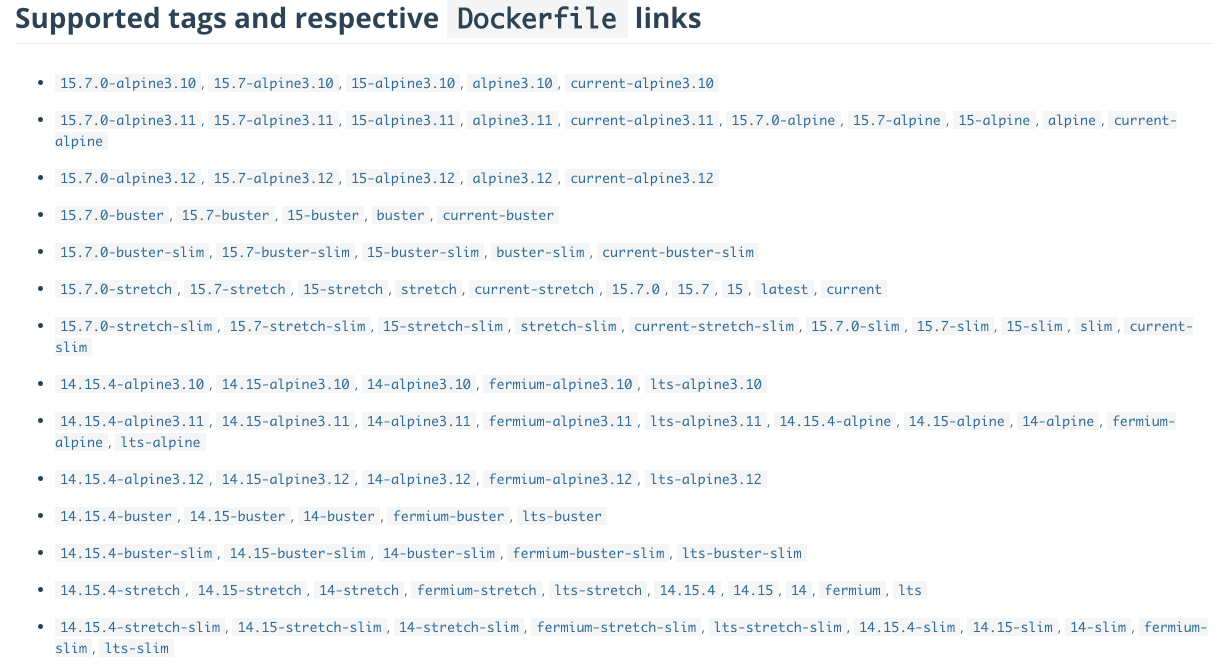The image size is (1225, 664).
Task: Select the 15-alpine3.12 tag link
Action: (403, 178)
